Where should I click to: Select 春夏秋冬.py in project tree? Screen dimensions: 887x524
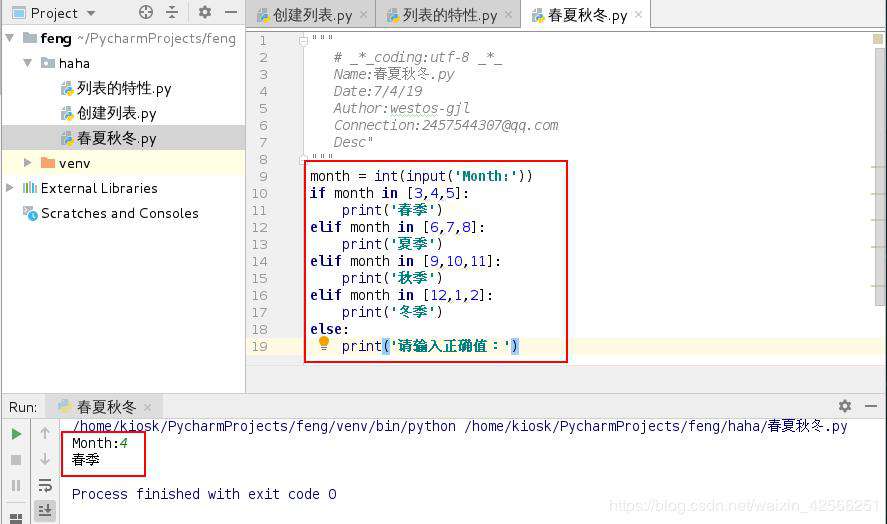pos(108,138)
